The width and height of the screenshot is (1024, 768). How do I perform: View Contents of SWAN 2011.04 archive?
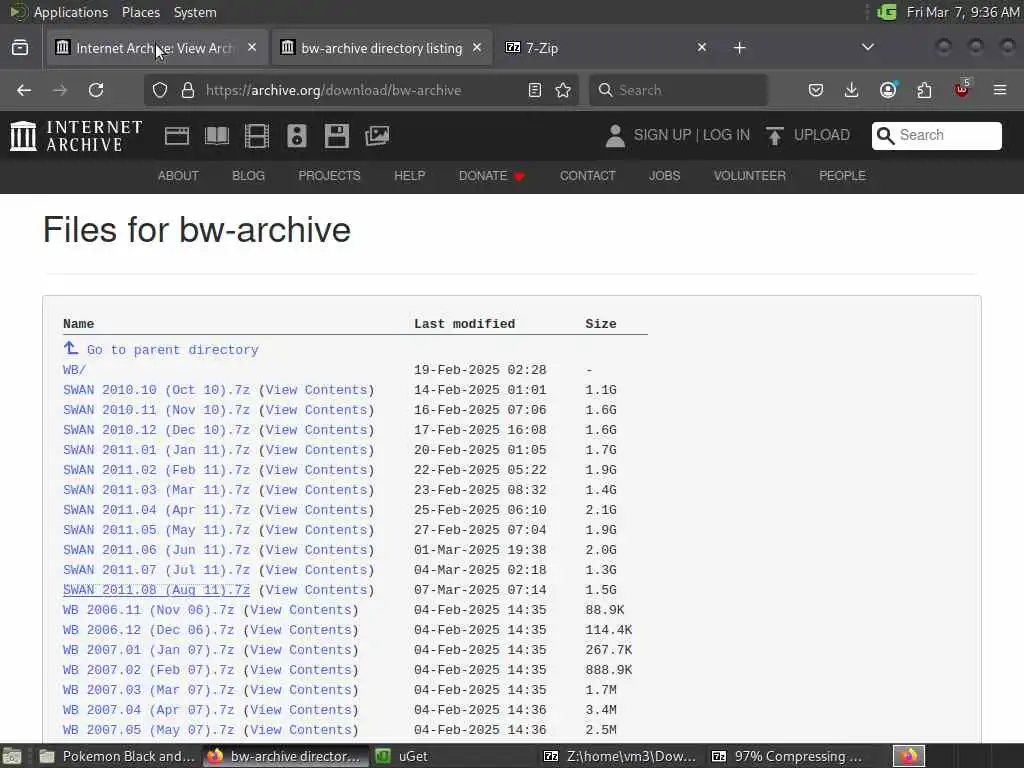tap(317, 510)
